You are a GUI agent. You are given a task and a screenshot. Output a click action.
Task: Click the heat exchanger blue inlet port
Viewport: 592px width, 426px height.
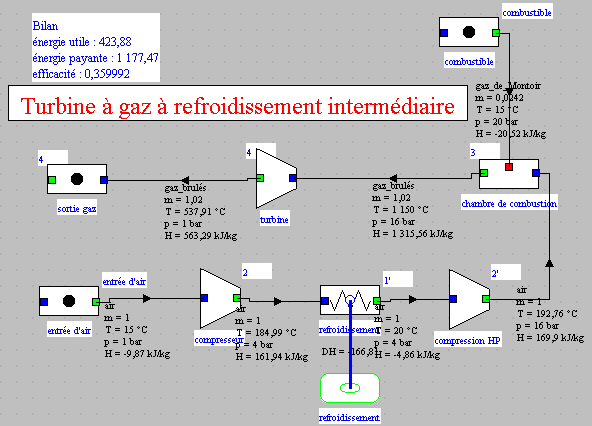pos(325,301)
